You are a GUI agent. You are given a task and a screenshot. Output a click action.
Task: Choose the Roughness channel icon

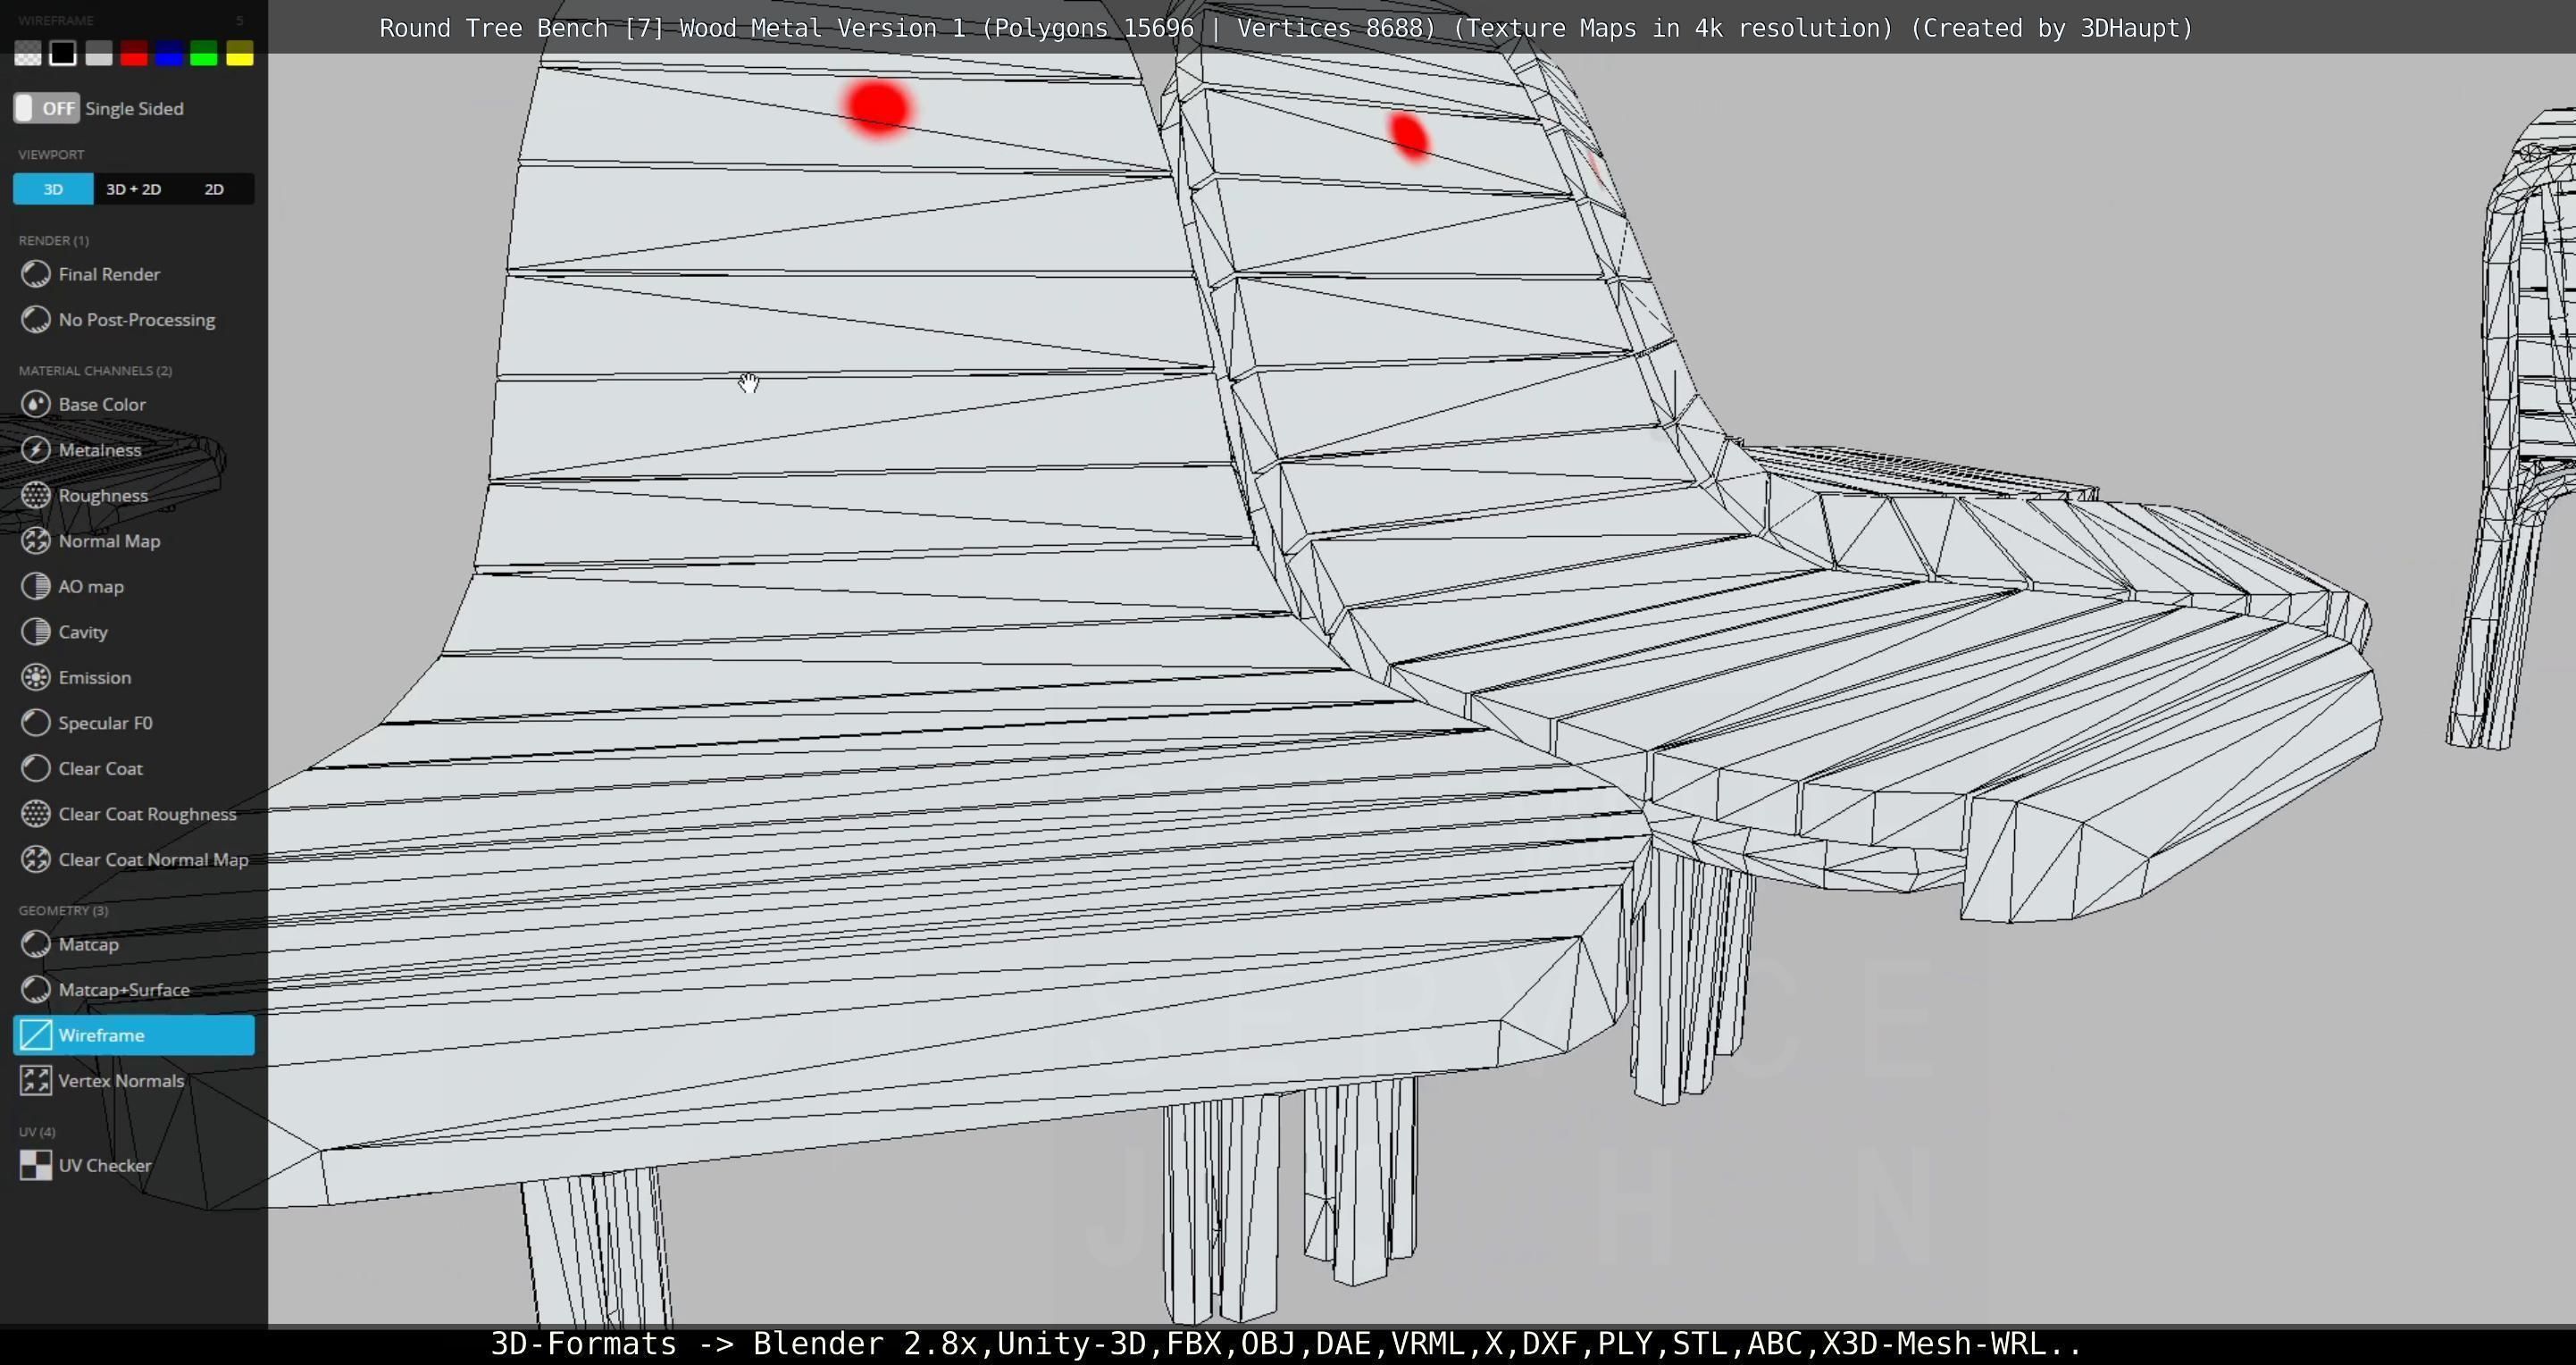(36, 495)
